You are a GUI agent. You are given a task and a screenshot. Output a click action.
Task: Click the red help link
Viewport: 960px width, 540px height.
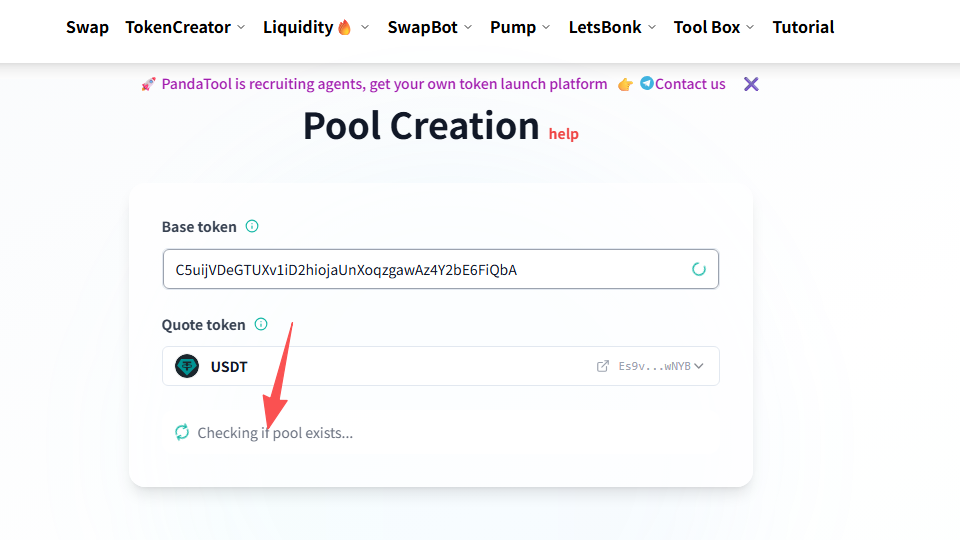563,134
